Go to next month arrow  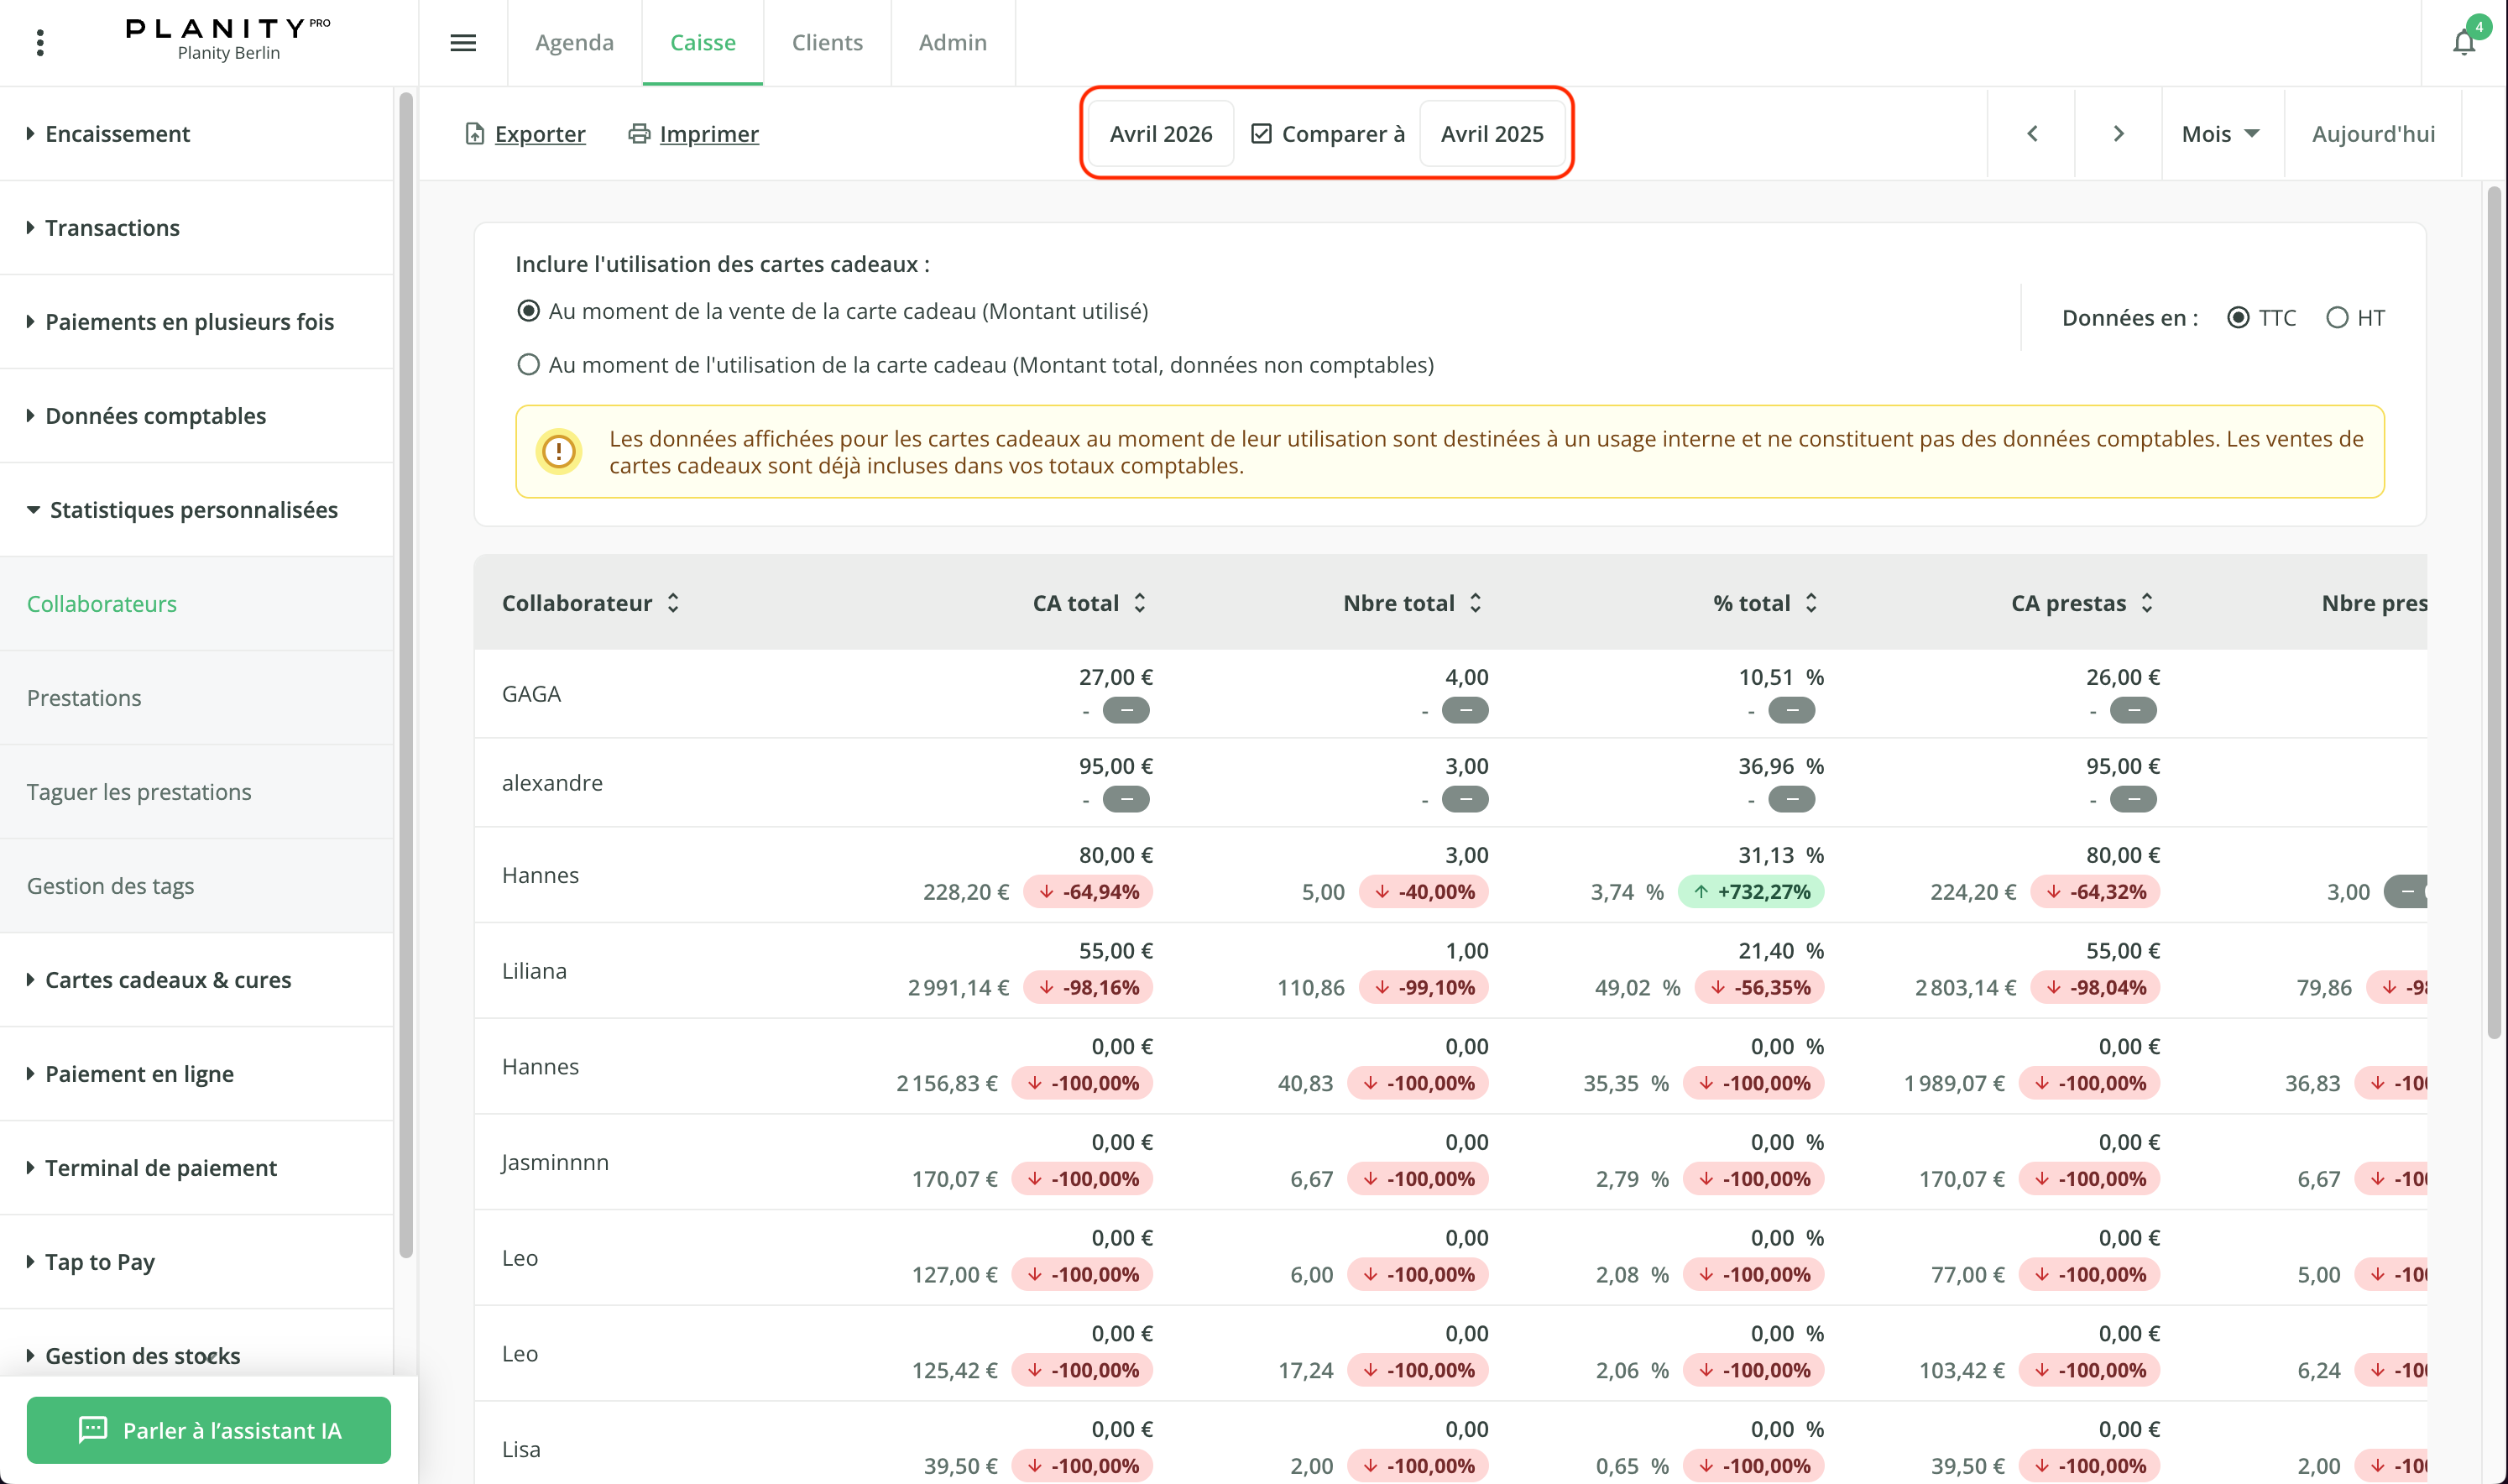click(2118, 134)
